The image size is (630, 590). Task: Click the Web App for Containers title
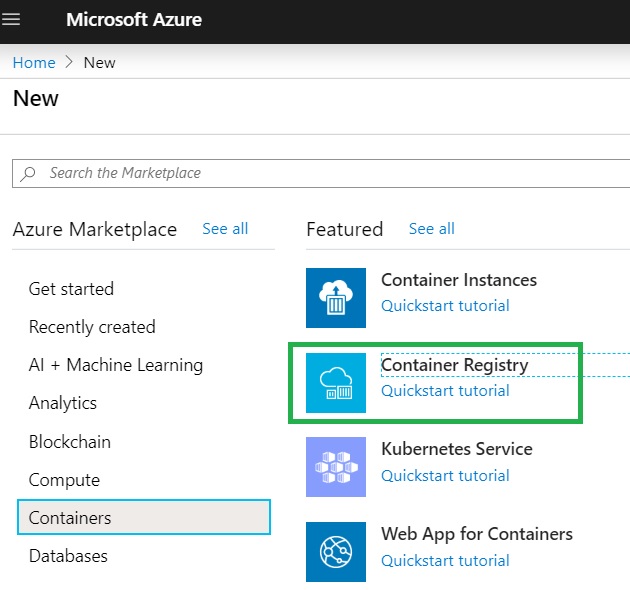[477, 534]
